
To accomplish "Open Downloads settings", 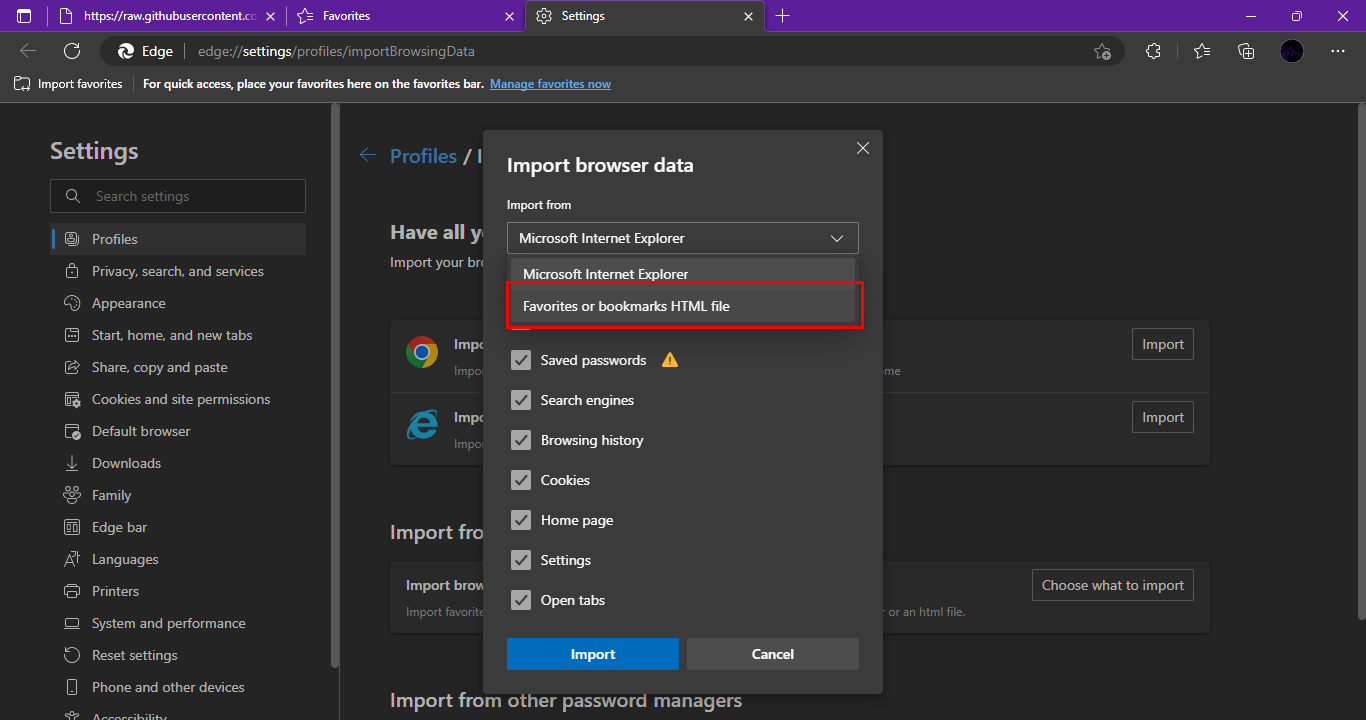I will pyautogui.click(x=178, y=463).
